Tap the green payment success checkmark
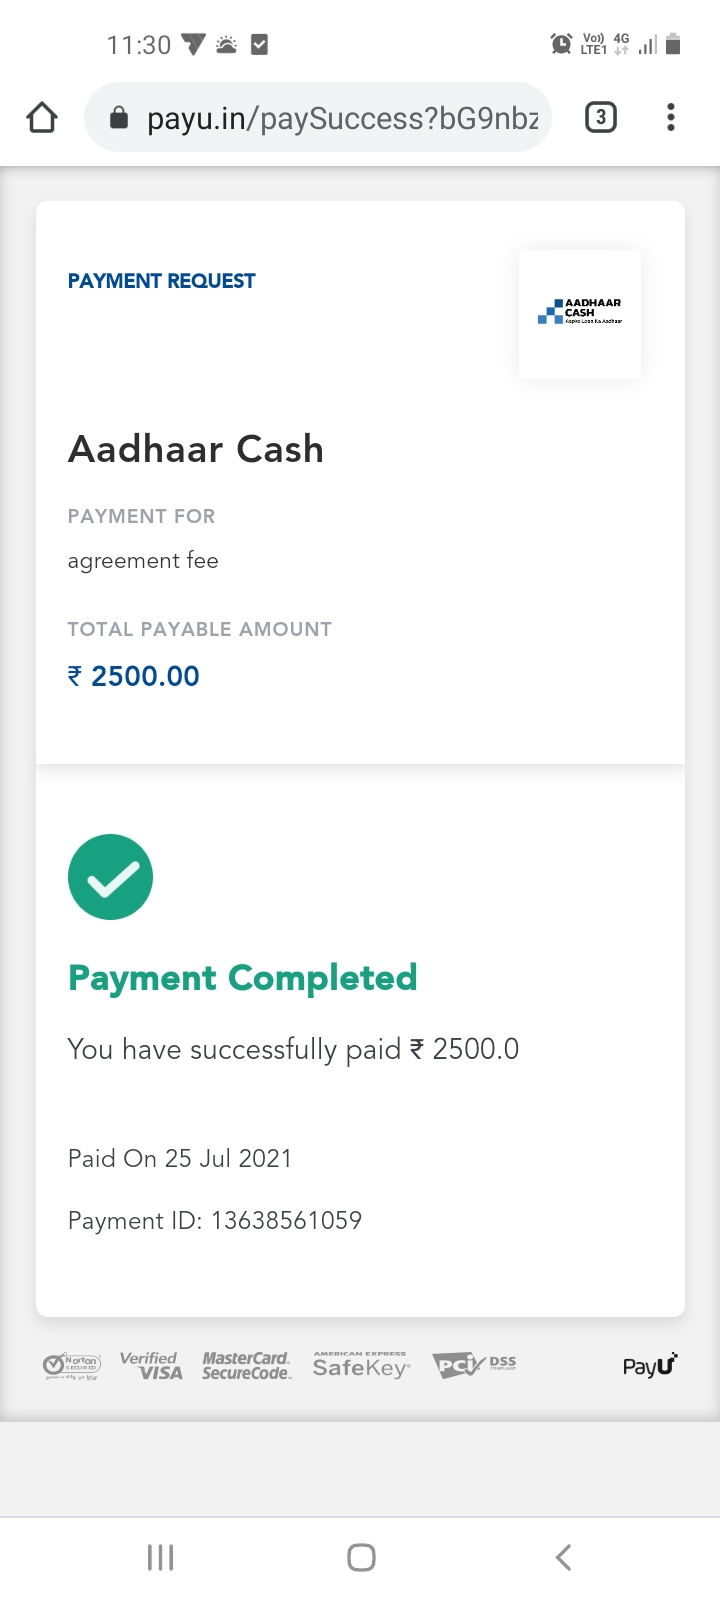Screen dimensions: 720x1600 point(110,877)
